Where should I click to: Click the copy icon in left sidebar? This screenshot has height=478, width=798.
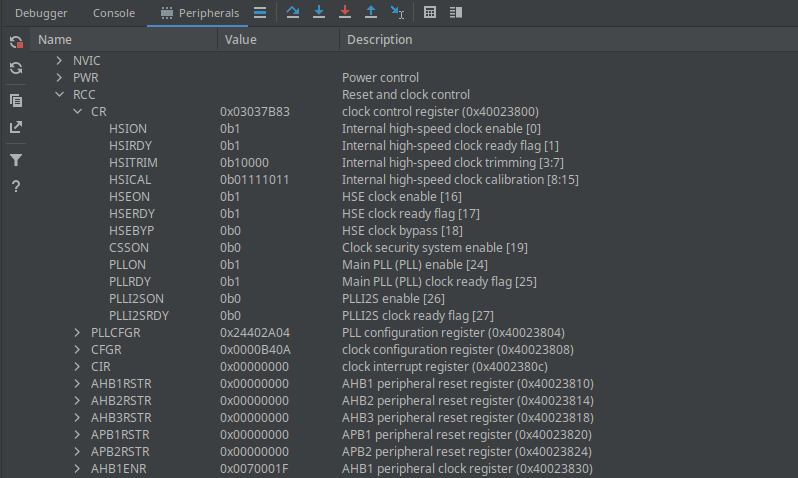tap(16, 100)
